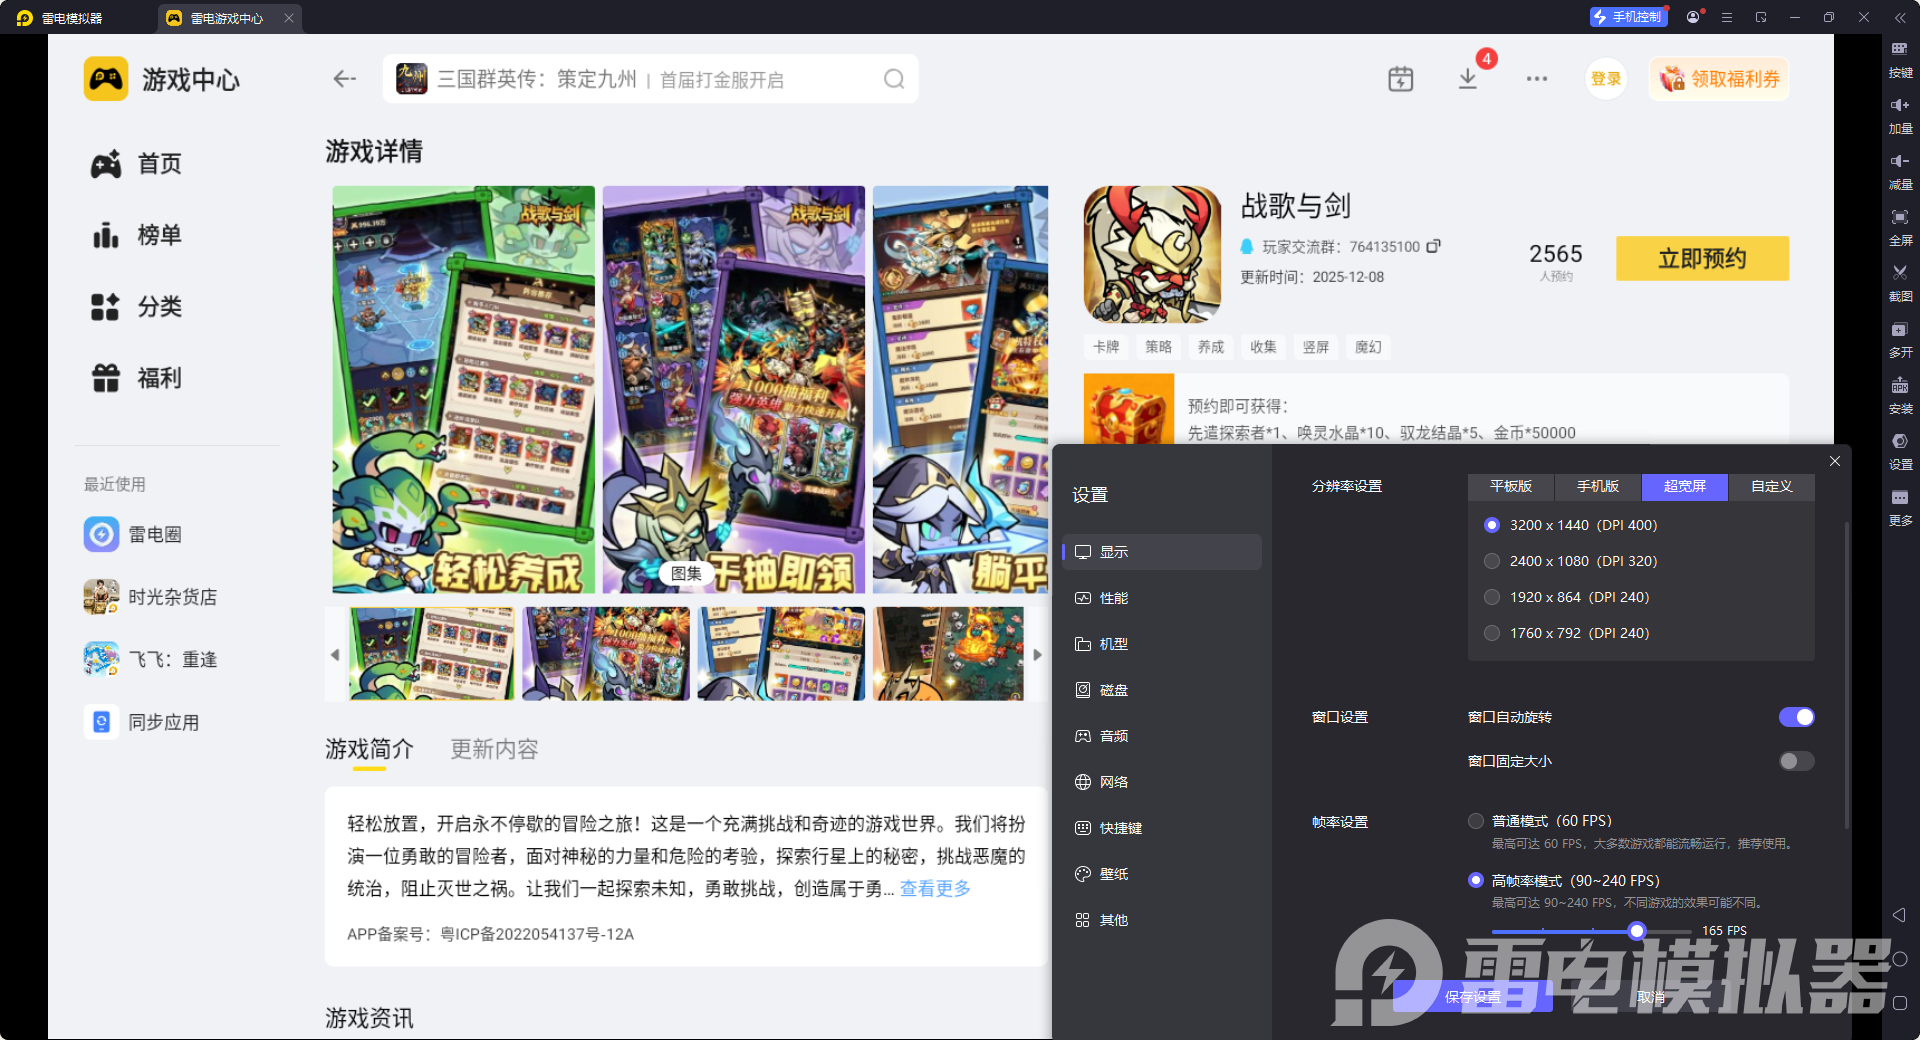This screenshot has width=1920, height=1040.
Task: Open 性能 settings section
Action: pyautogui.click(x=1162, y=598)
